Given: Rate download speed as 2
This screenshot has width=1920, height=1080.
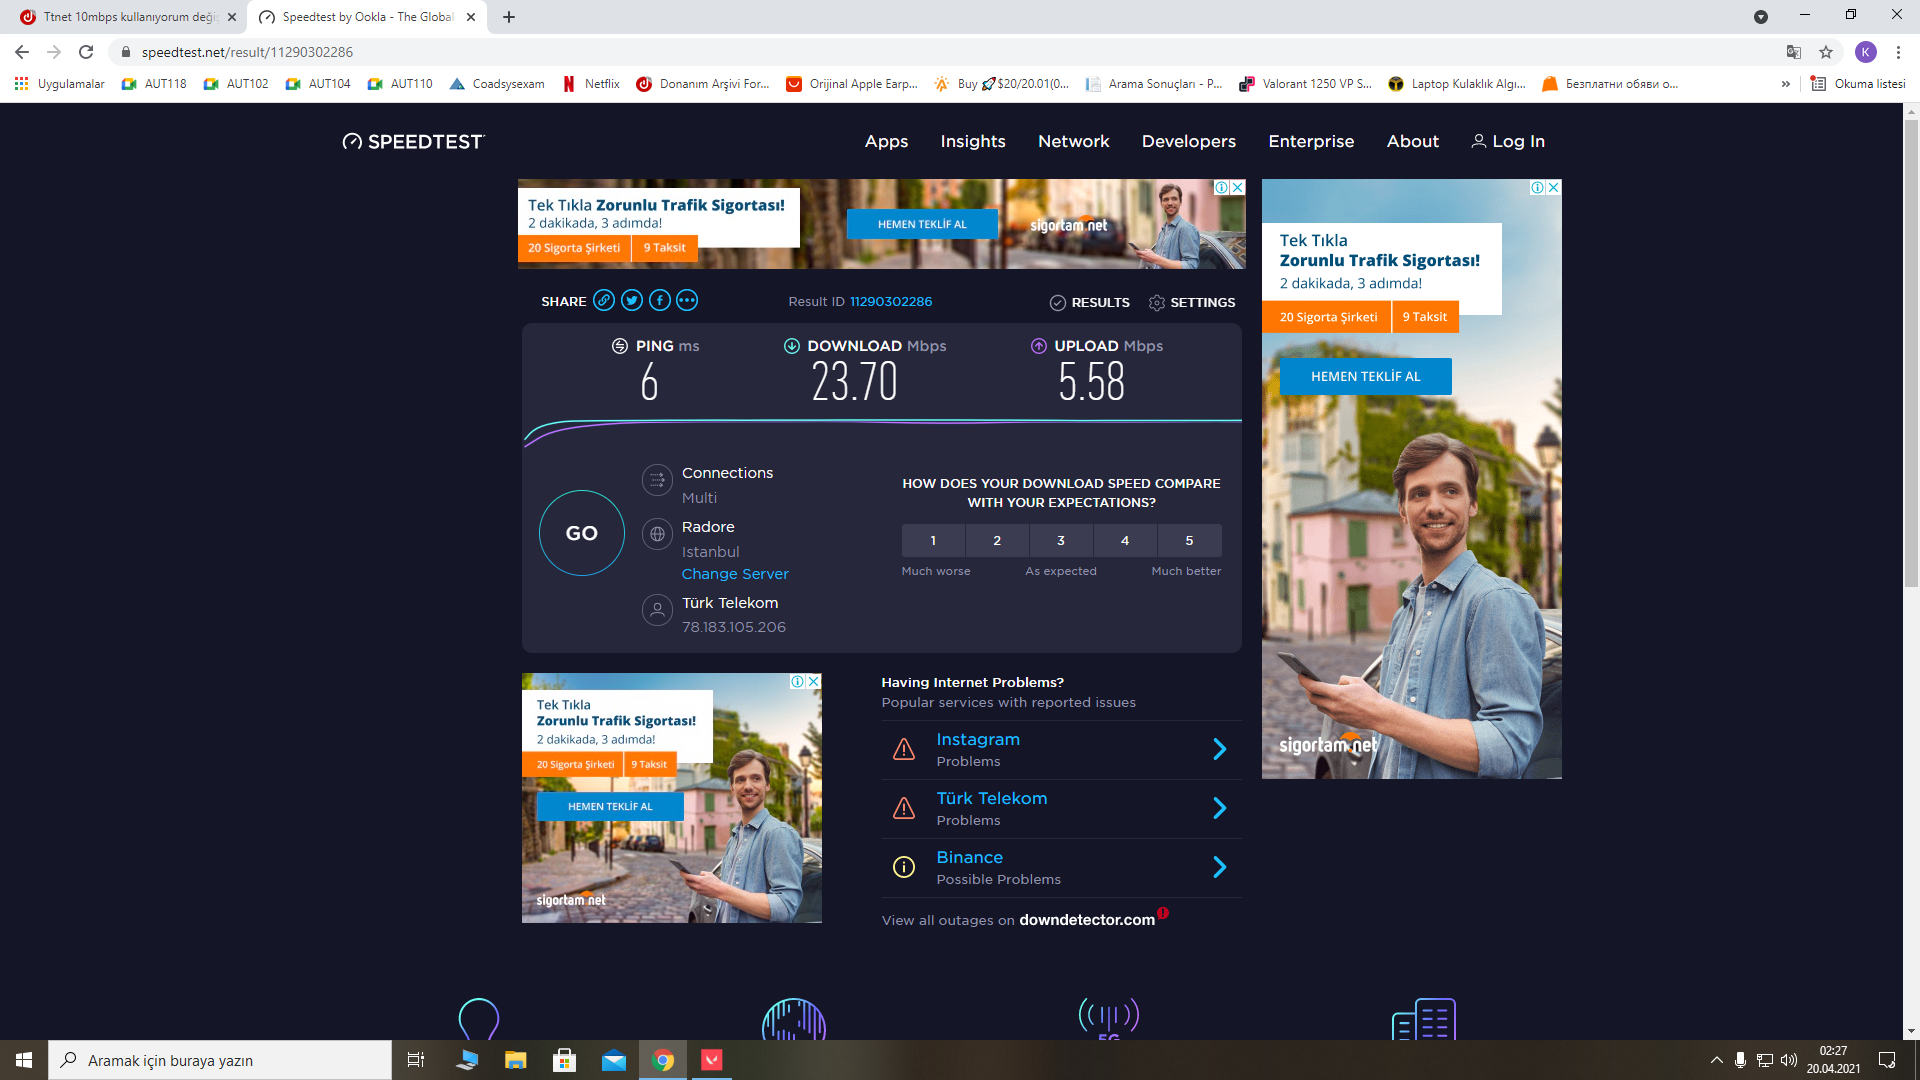Looking at the screenshot, I should coord(997,540).
